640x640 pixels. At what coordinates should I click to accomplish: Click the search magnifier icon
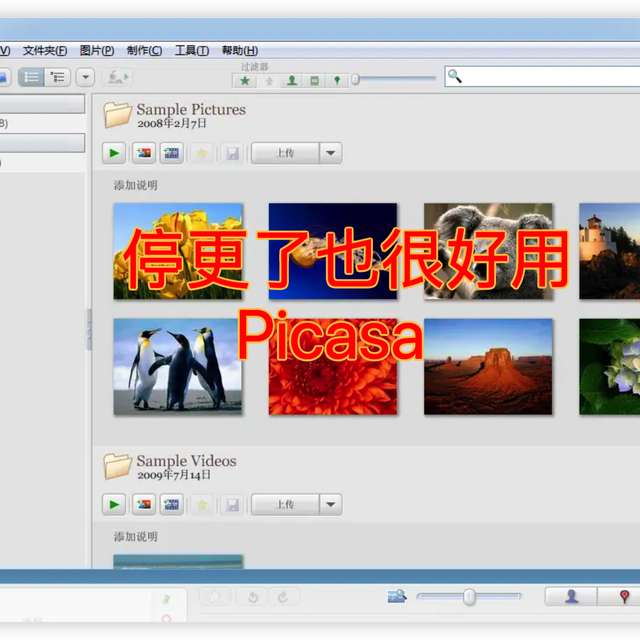[454, 76]
